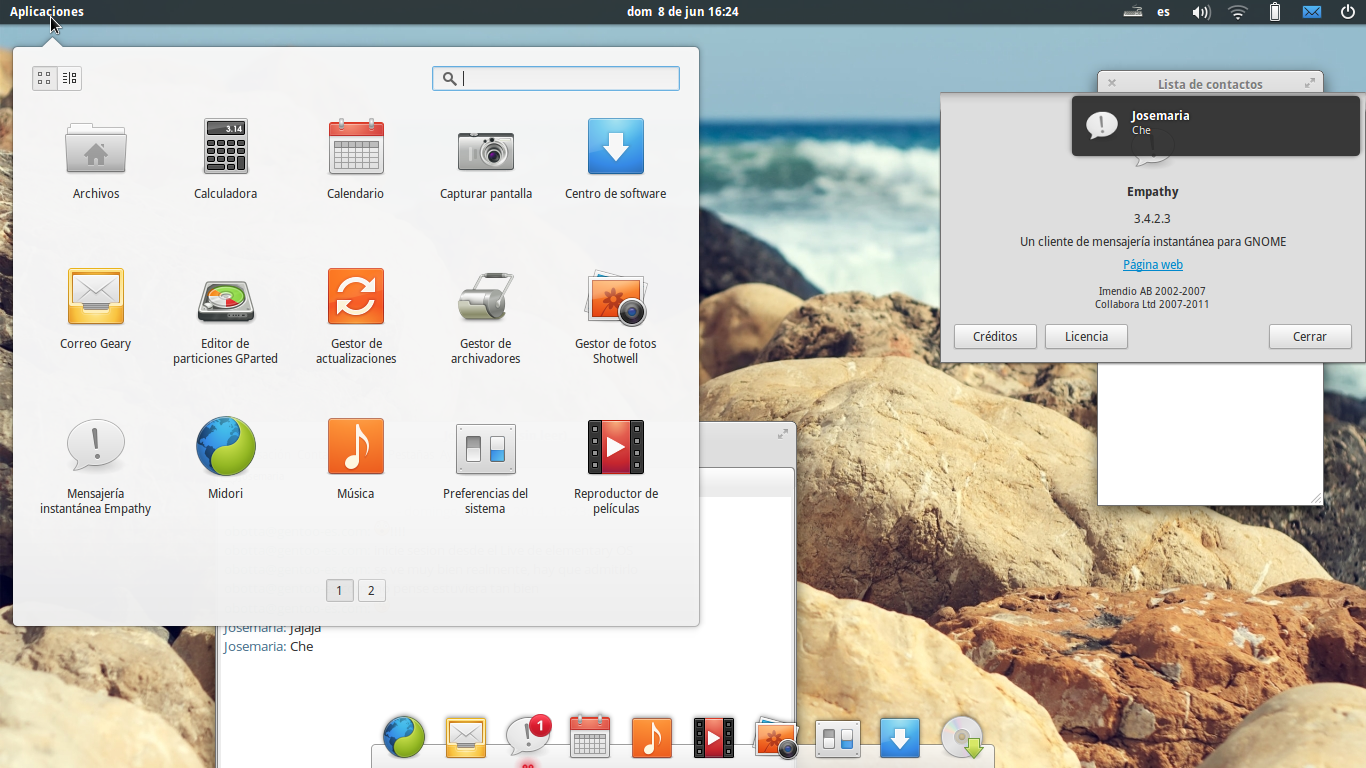Open the Wi-Fi network indicator
1366x768 pixels.
click(x=1238, y=12)
